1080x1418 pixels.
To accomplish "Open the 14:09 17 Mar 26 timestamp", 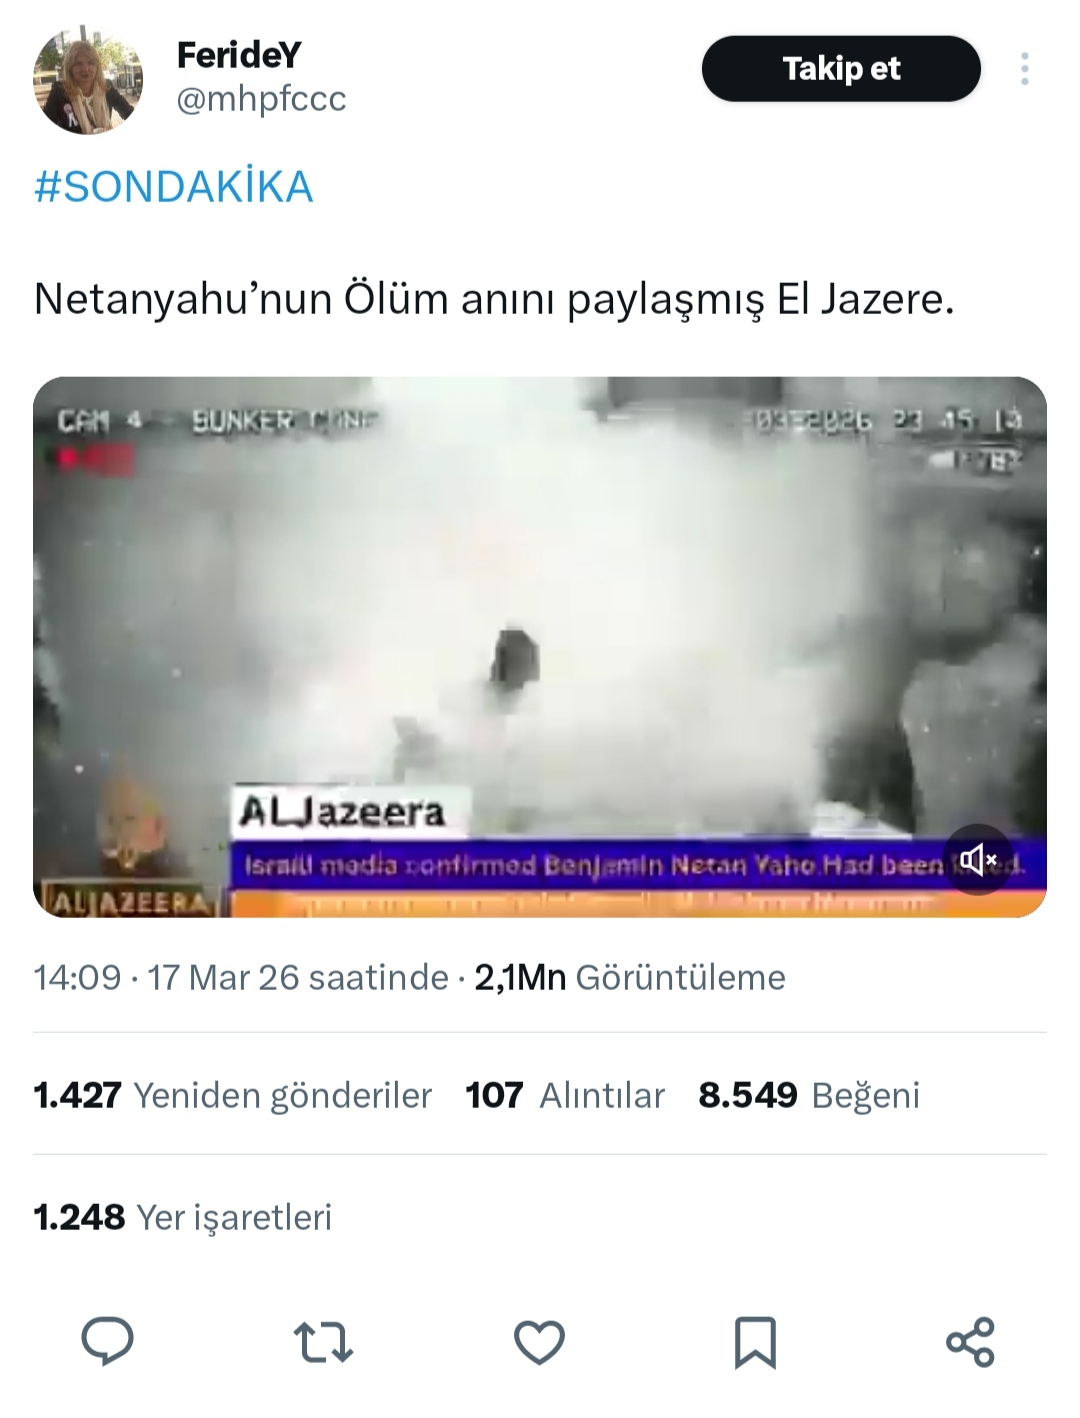I will coord(241,977).
